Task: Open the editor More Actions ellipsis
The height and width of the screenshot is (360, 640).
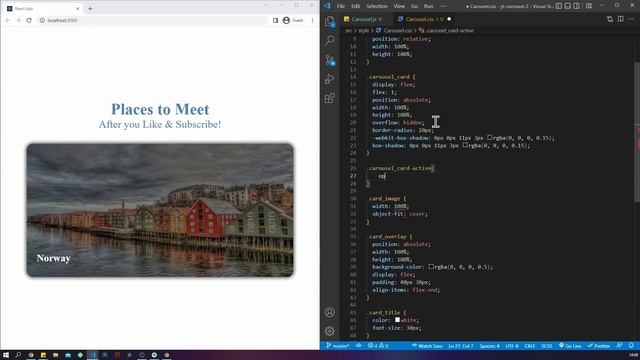Action: 631,19
